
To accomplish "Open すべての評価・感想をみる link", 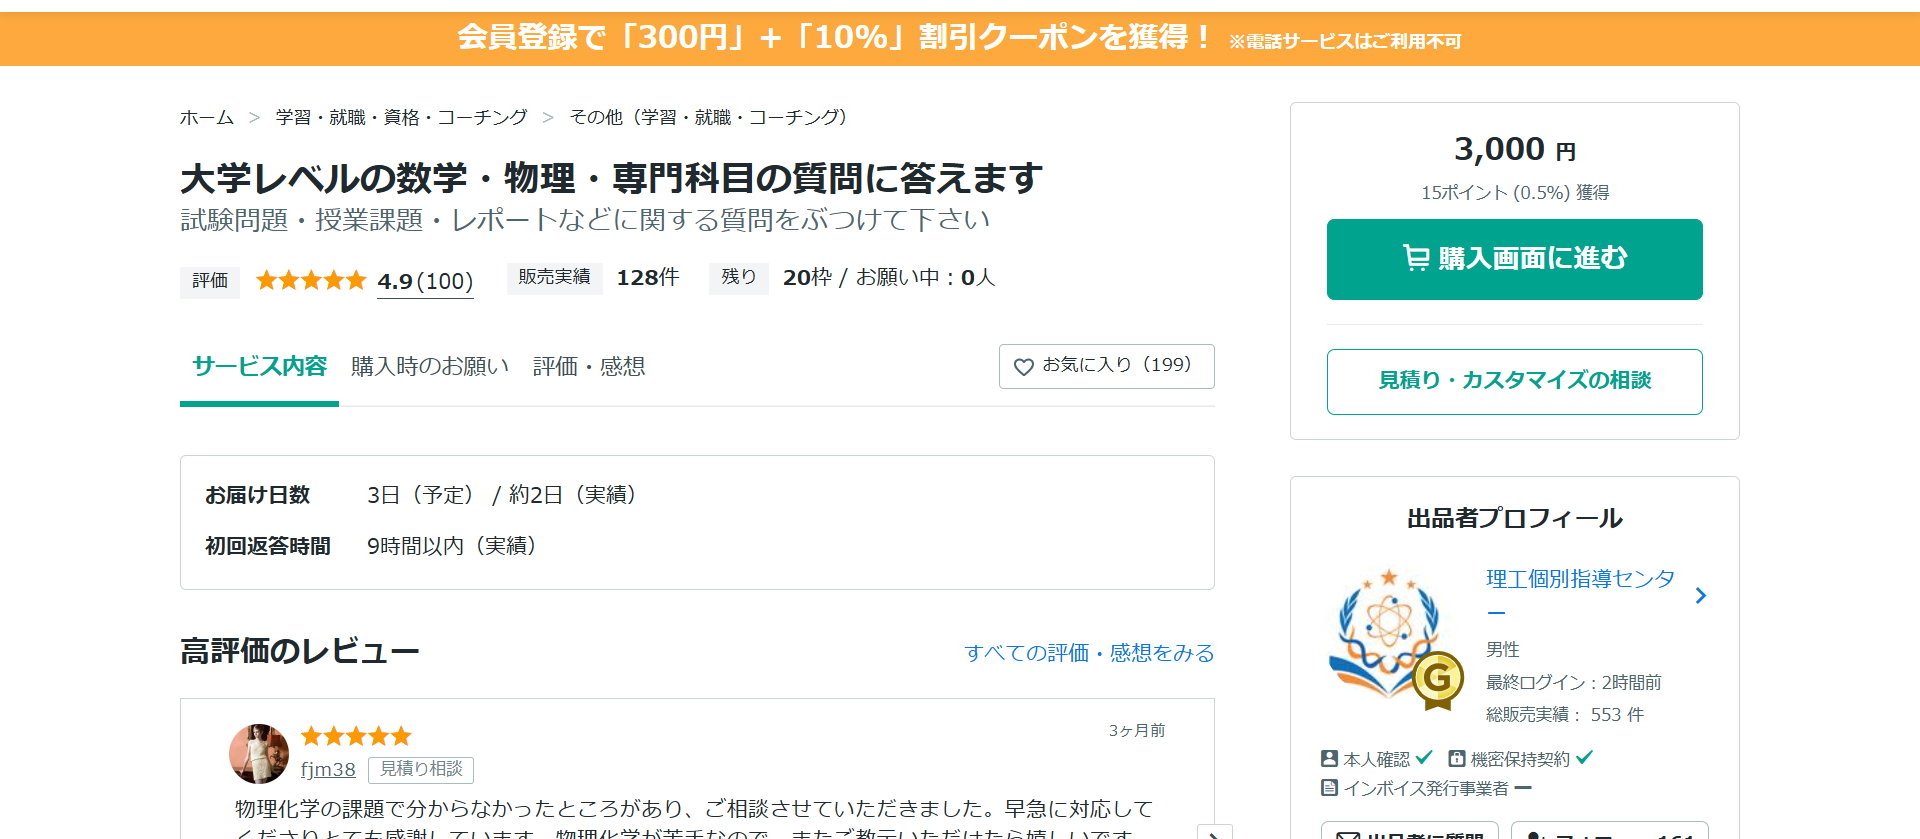I will pyautogui.click(x=1089, y=653).
